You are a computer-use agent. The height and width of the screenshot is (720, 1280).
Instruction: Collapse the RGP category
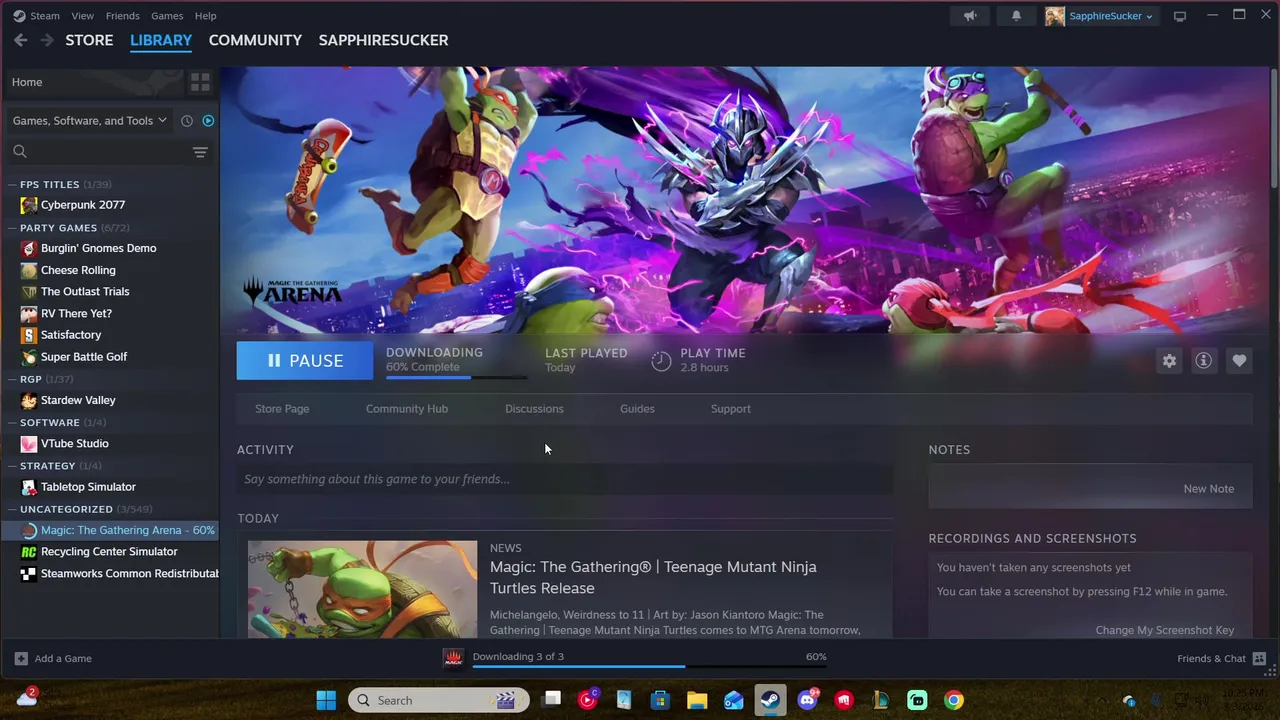13,380
